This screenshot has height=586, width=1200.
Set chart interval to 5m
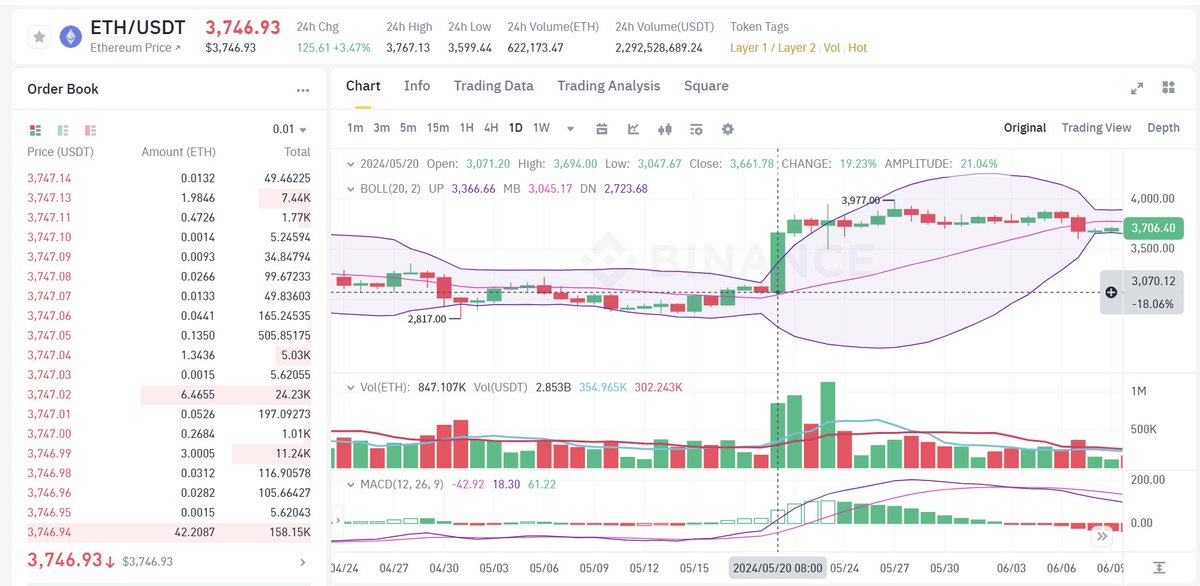pyautogui.click(x=408, y=128)
